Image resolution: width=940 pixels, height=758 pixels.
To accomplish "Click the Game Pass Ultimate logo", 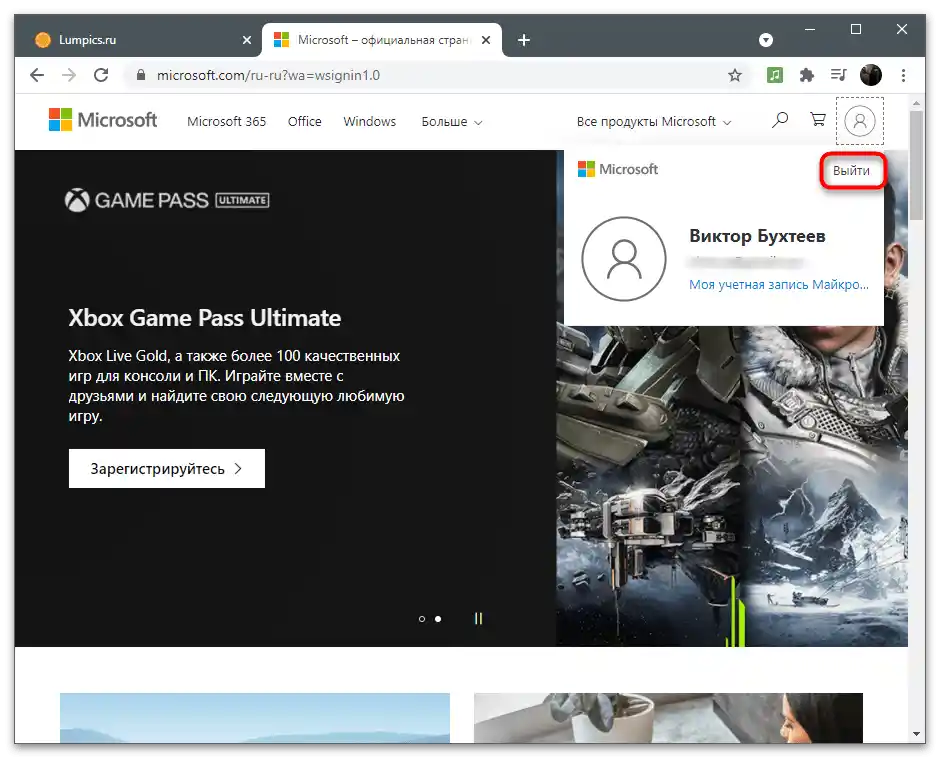I will pos(167,200).
